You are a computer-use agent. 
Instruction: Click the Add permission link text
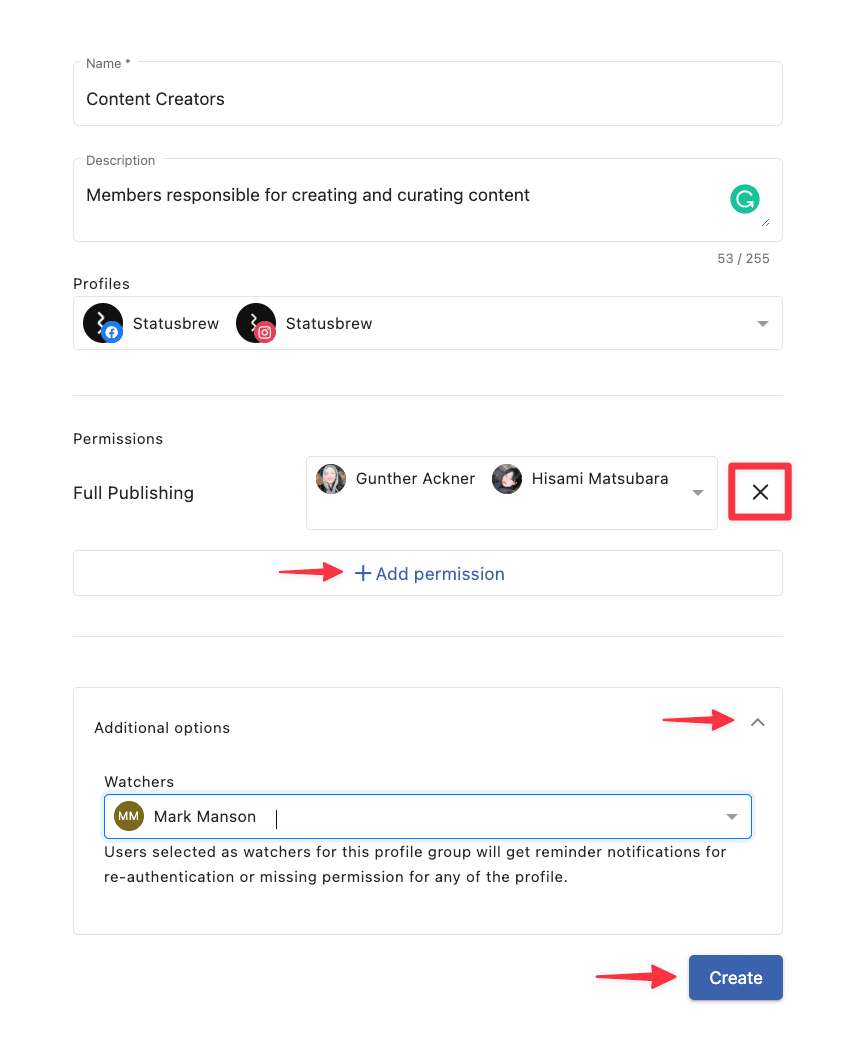tap(440, 574)
